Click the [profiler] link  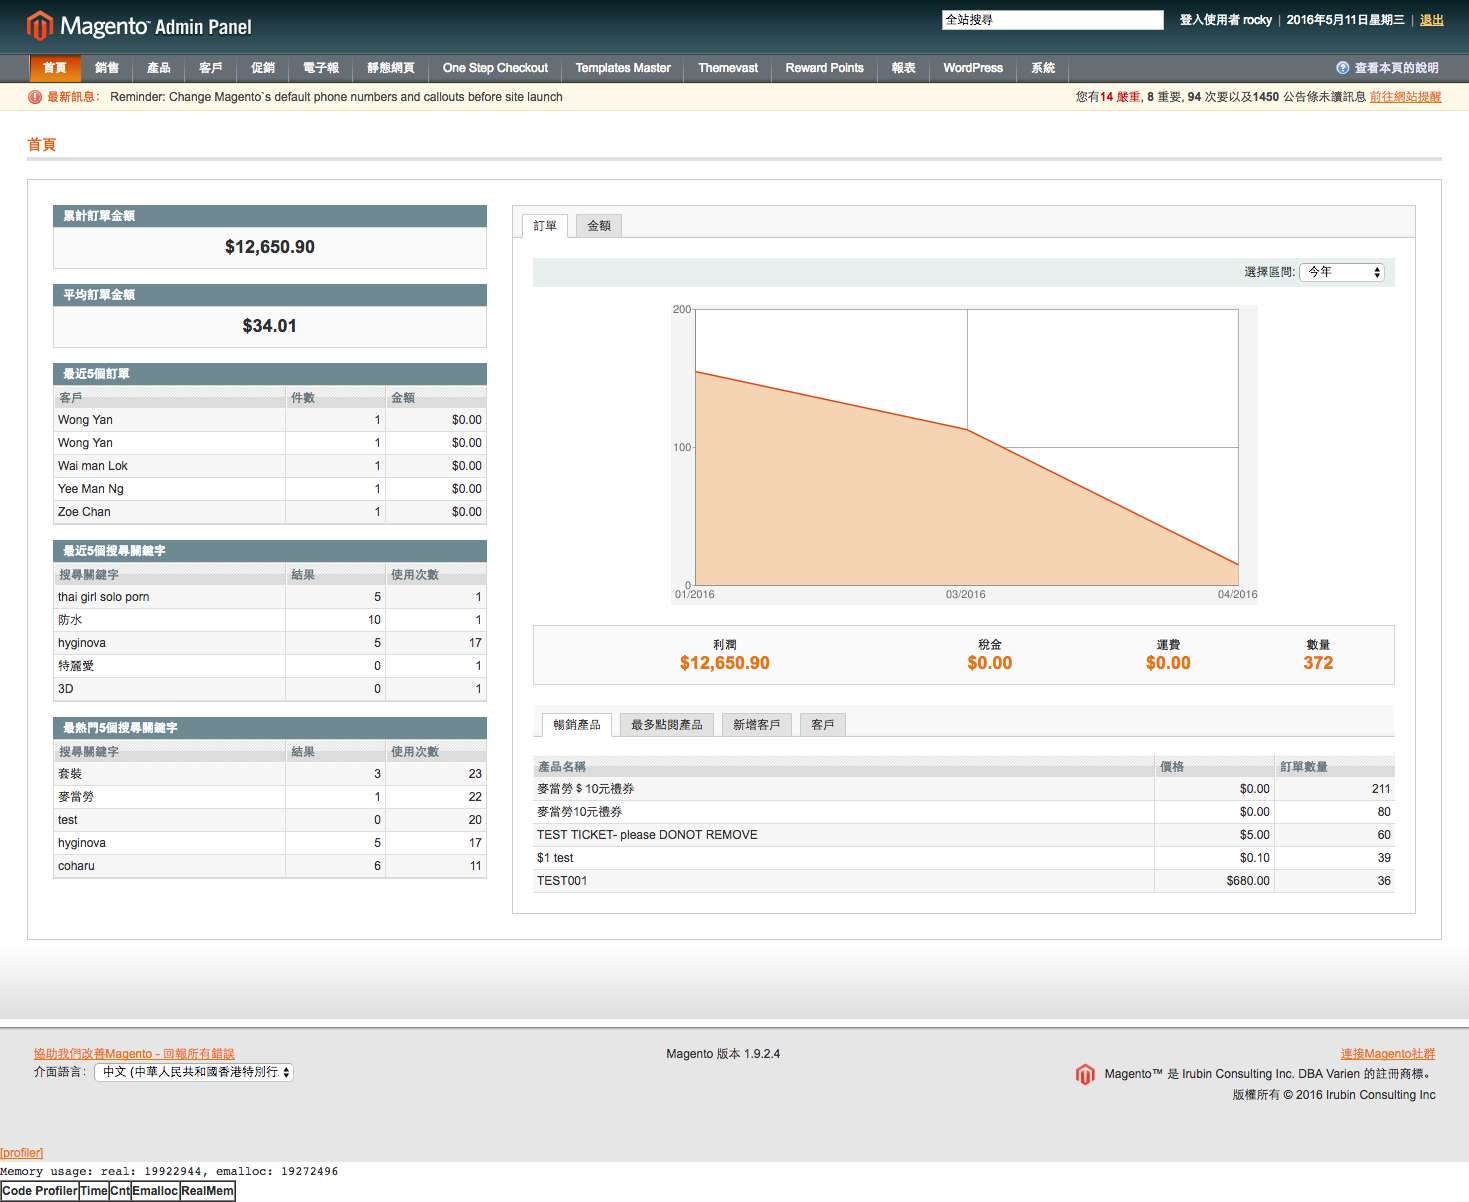[22, 1153]
